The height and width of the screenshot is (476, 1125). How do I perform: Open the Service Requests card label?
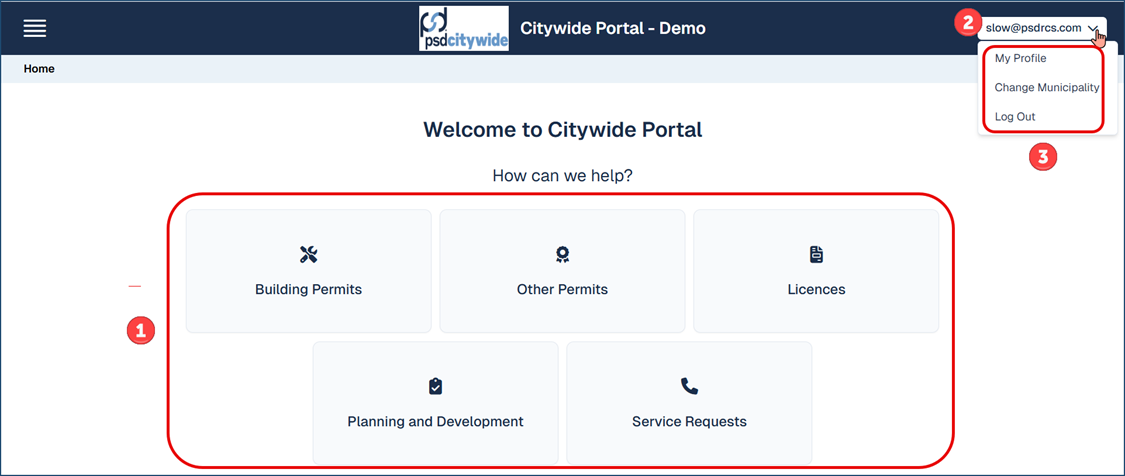click(689, 421)
